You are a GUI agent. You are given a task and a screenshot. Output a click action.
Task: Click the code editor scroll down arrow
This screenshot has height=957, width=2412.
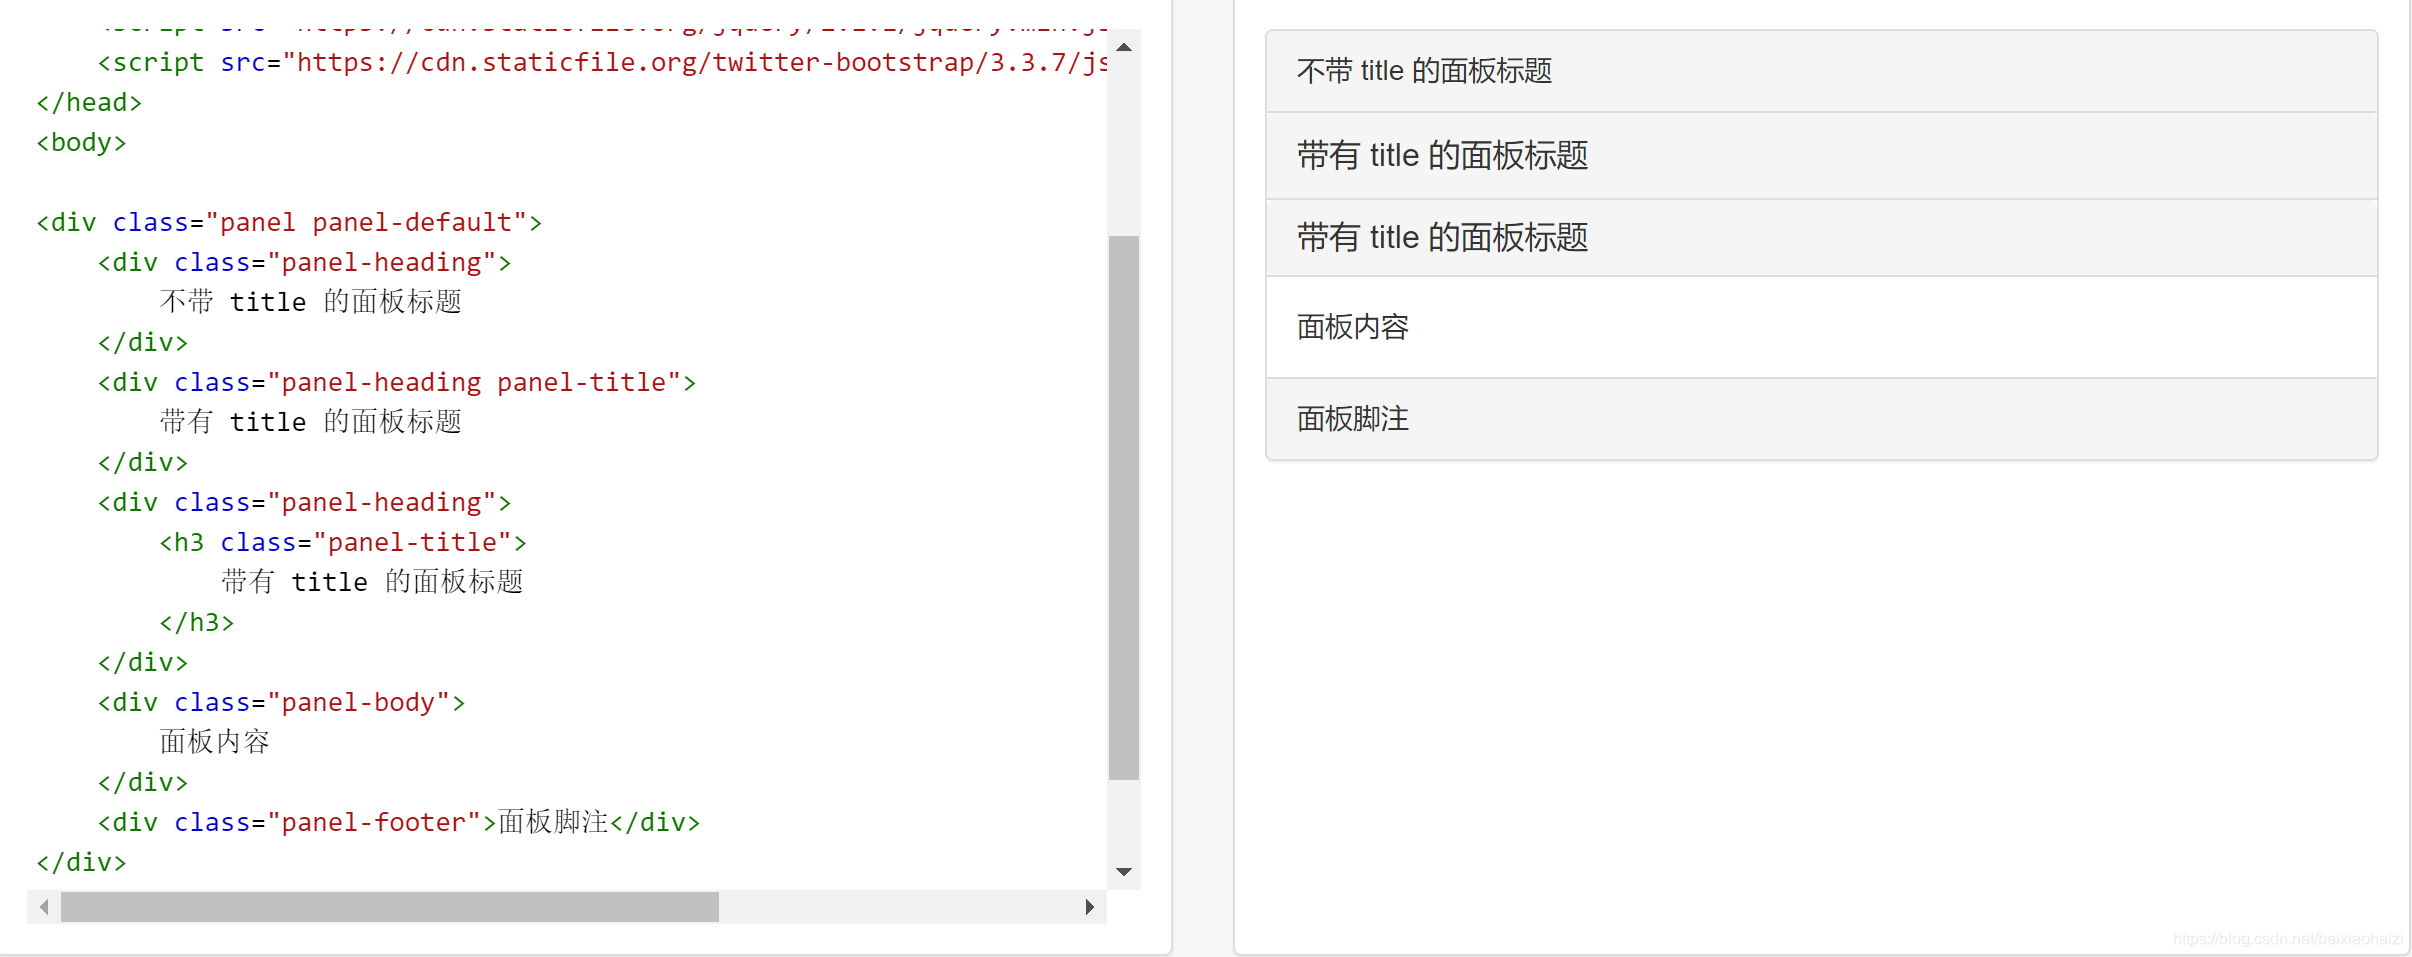tap(1124, 872)
